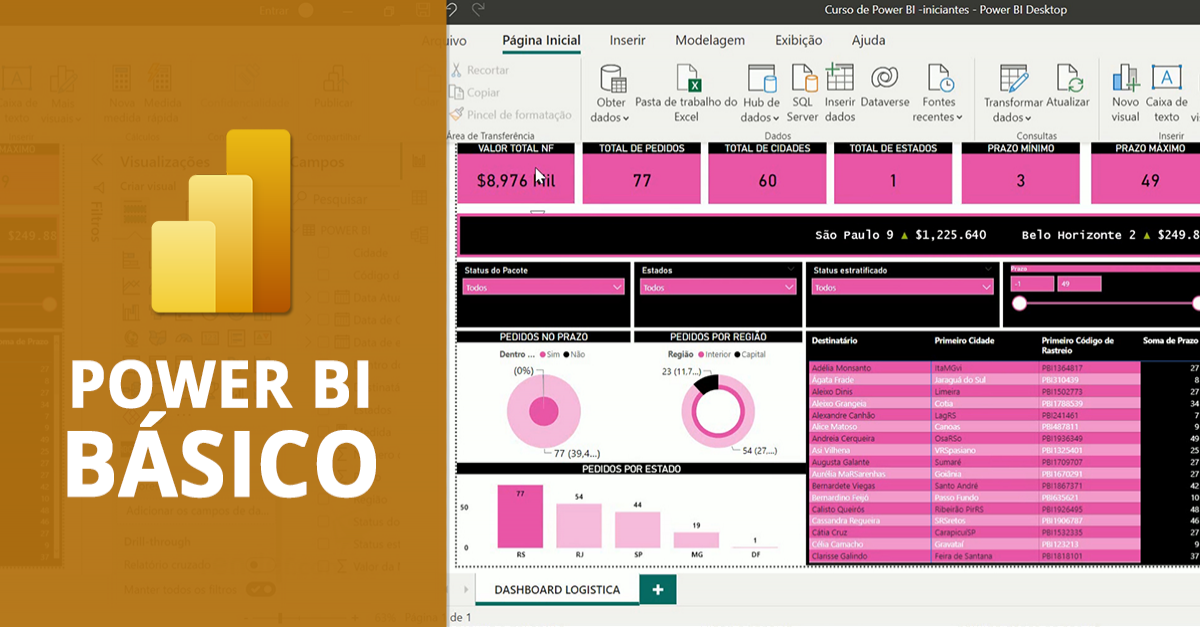Click the Status estratificado header chevron
Screen dimensions: 1200x627
(988, 270)
